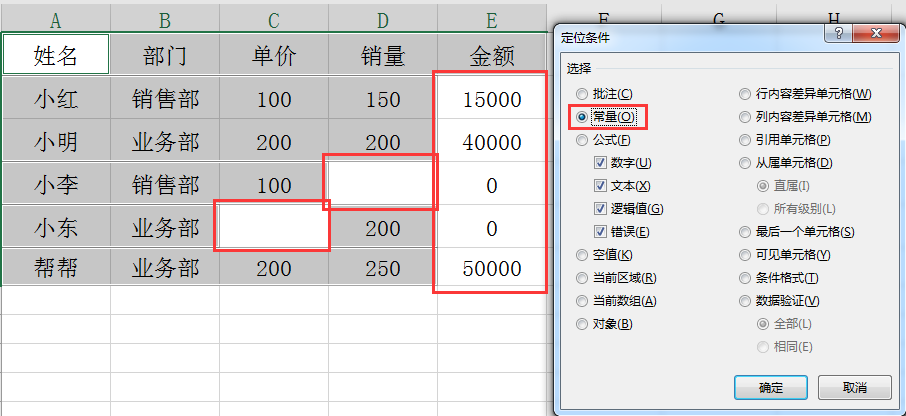Uncheck the 数字(U) checkbox

pyautogui.click(x=622, y=163)
